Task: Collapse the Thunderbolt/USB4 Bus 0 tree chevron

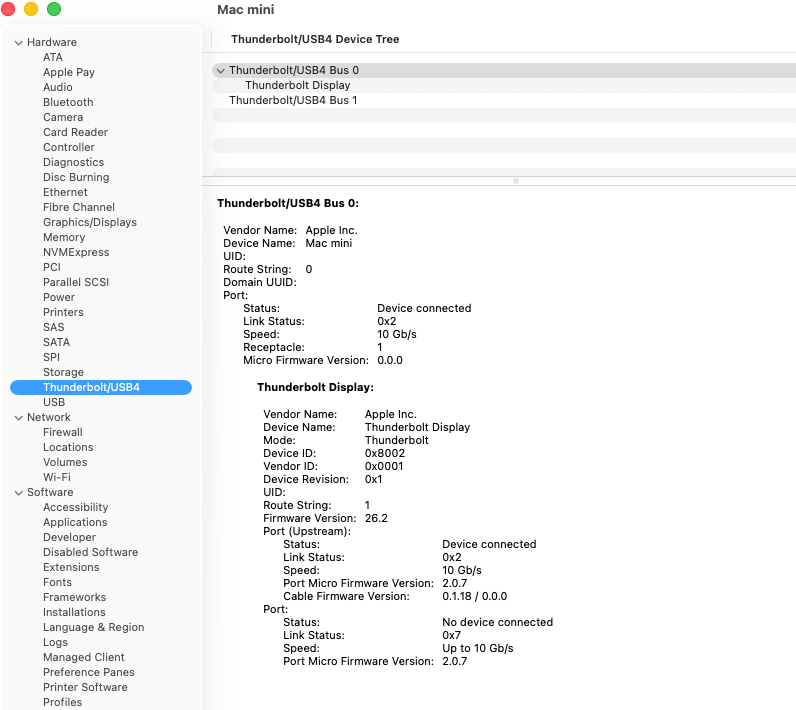Action: (220, 71)
